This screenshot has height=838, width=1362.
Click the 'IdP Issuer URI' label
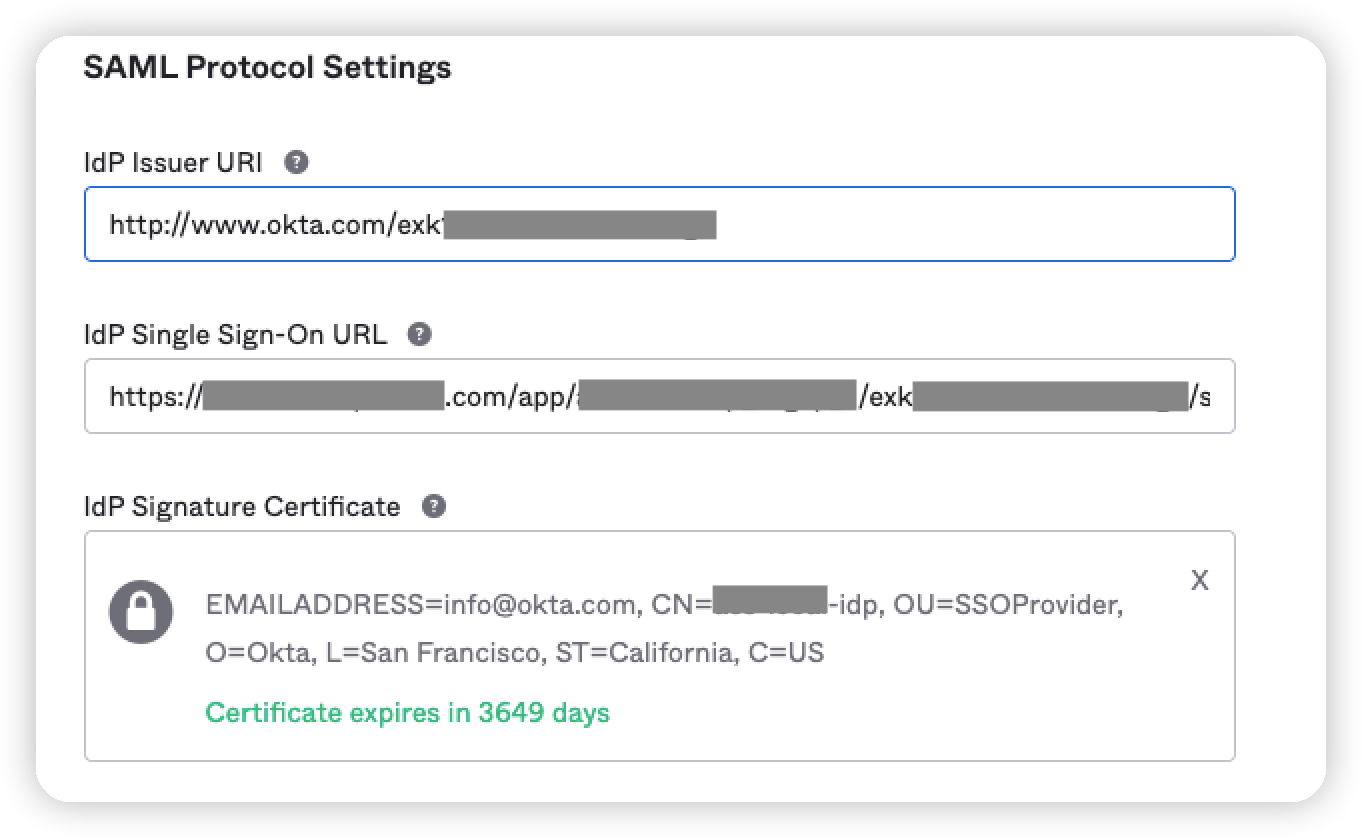coord(173,163)
